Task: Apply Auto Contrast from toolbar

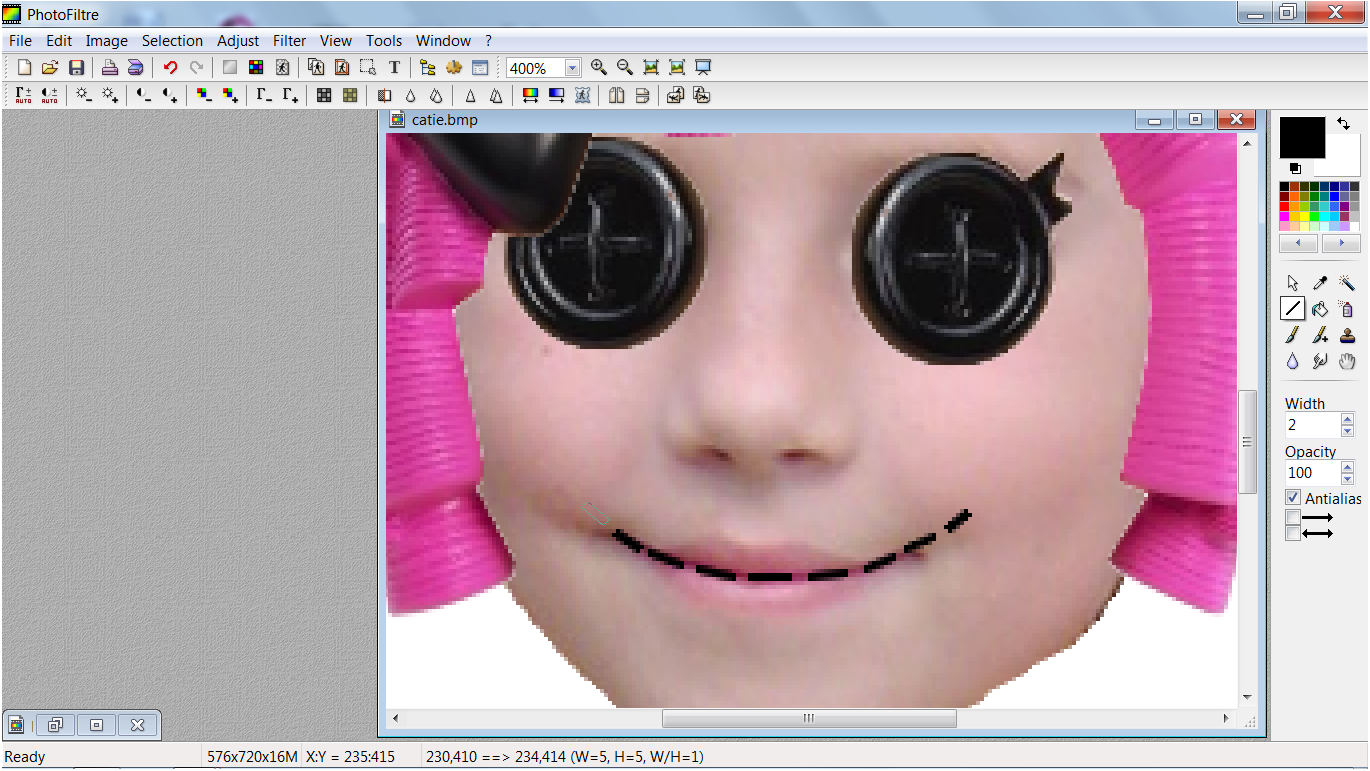Action: click(x=49, y=95)
